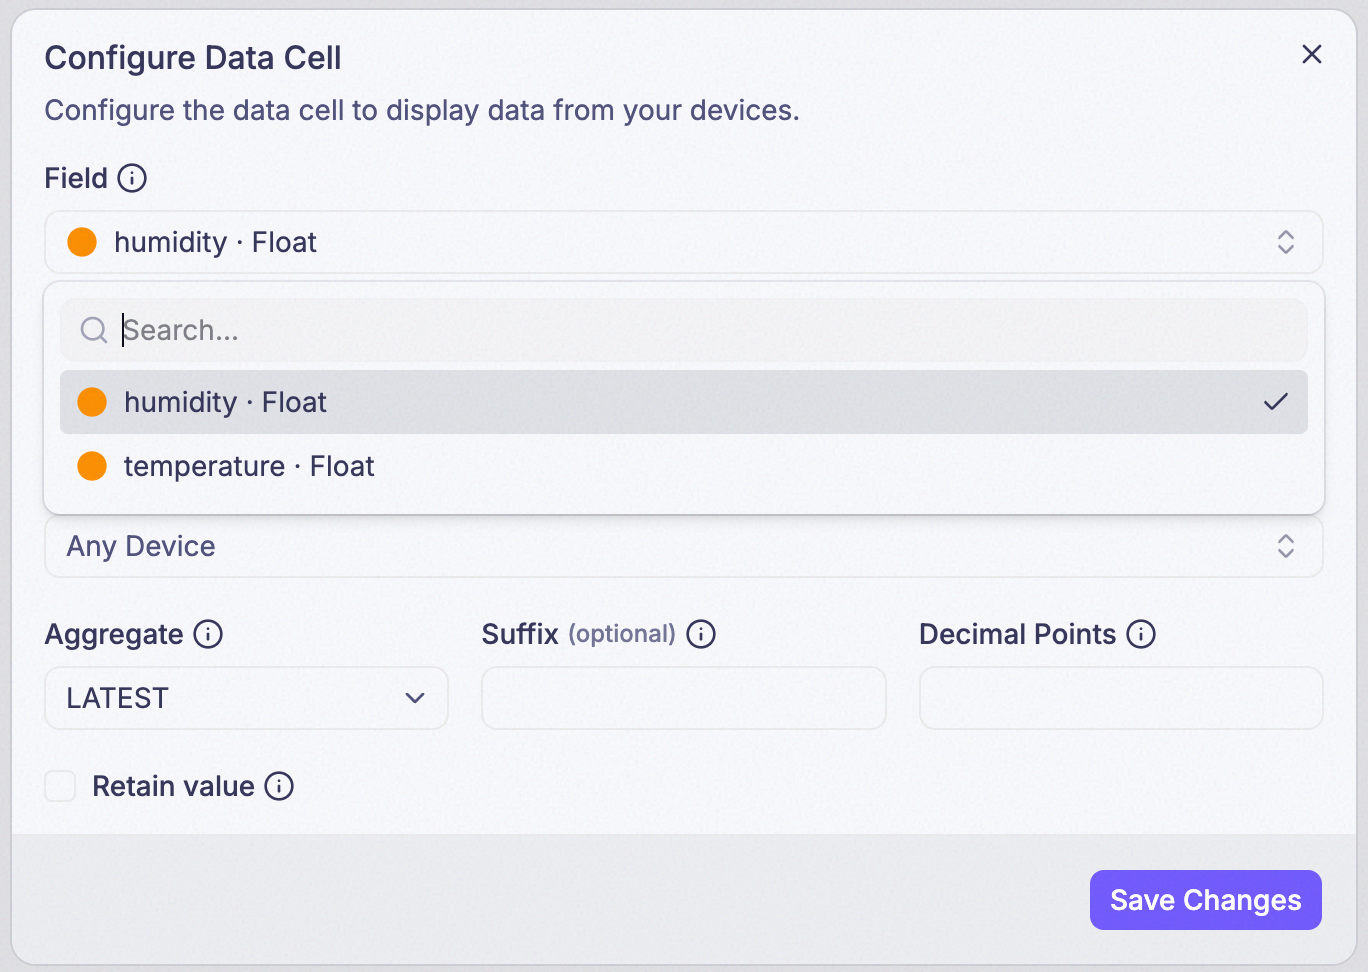Click the Aggregate info icon

pyautogui.click(x=208, y=634)
